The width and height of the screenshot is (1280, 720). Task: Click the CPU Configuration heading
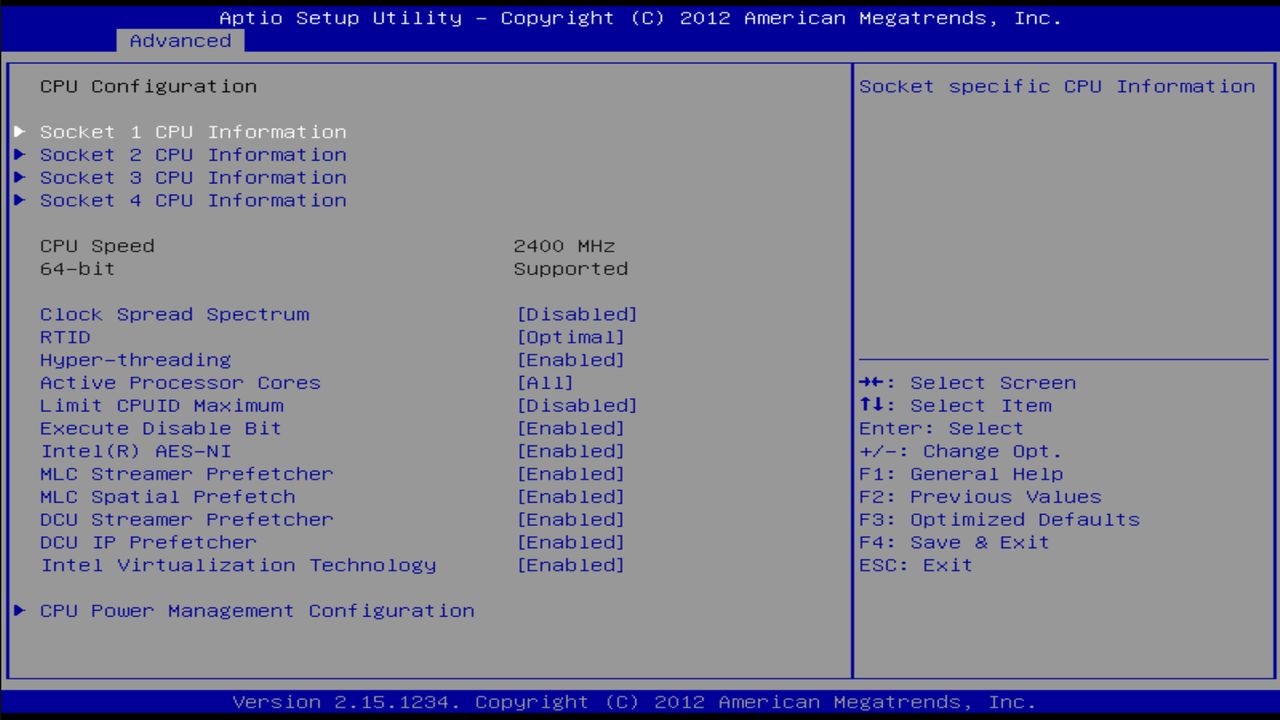point(149,87)
